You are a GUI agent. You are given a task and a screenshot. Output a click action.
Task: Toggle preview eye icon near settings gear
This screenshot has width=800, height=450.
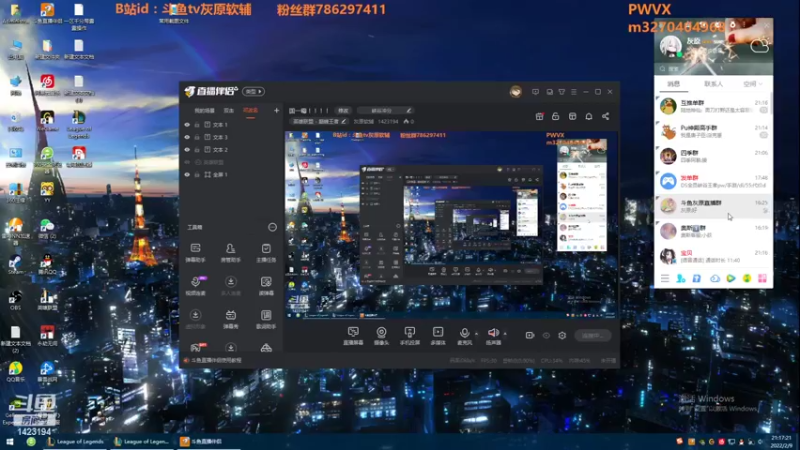[x=546, y=335]
